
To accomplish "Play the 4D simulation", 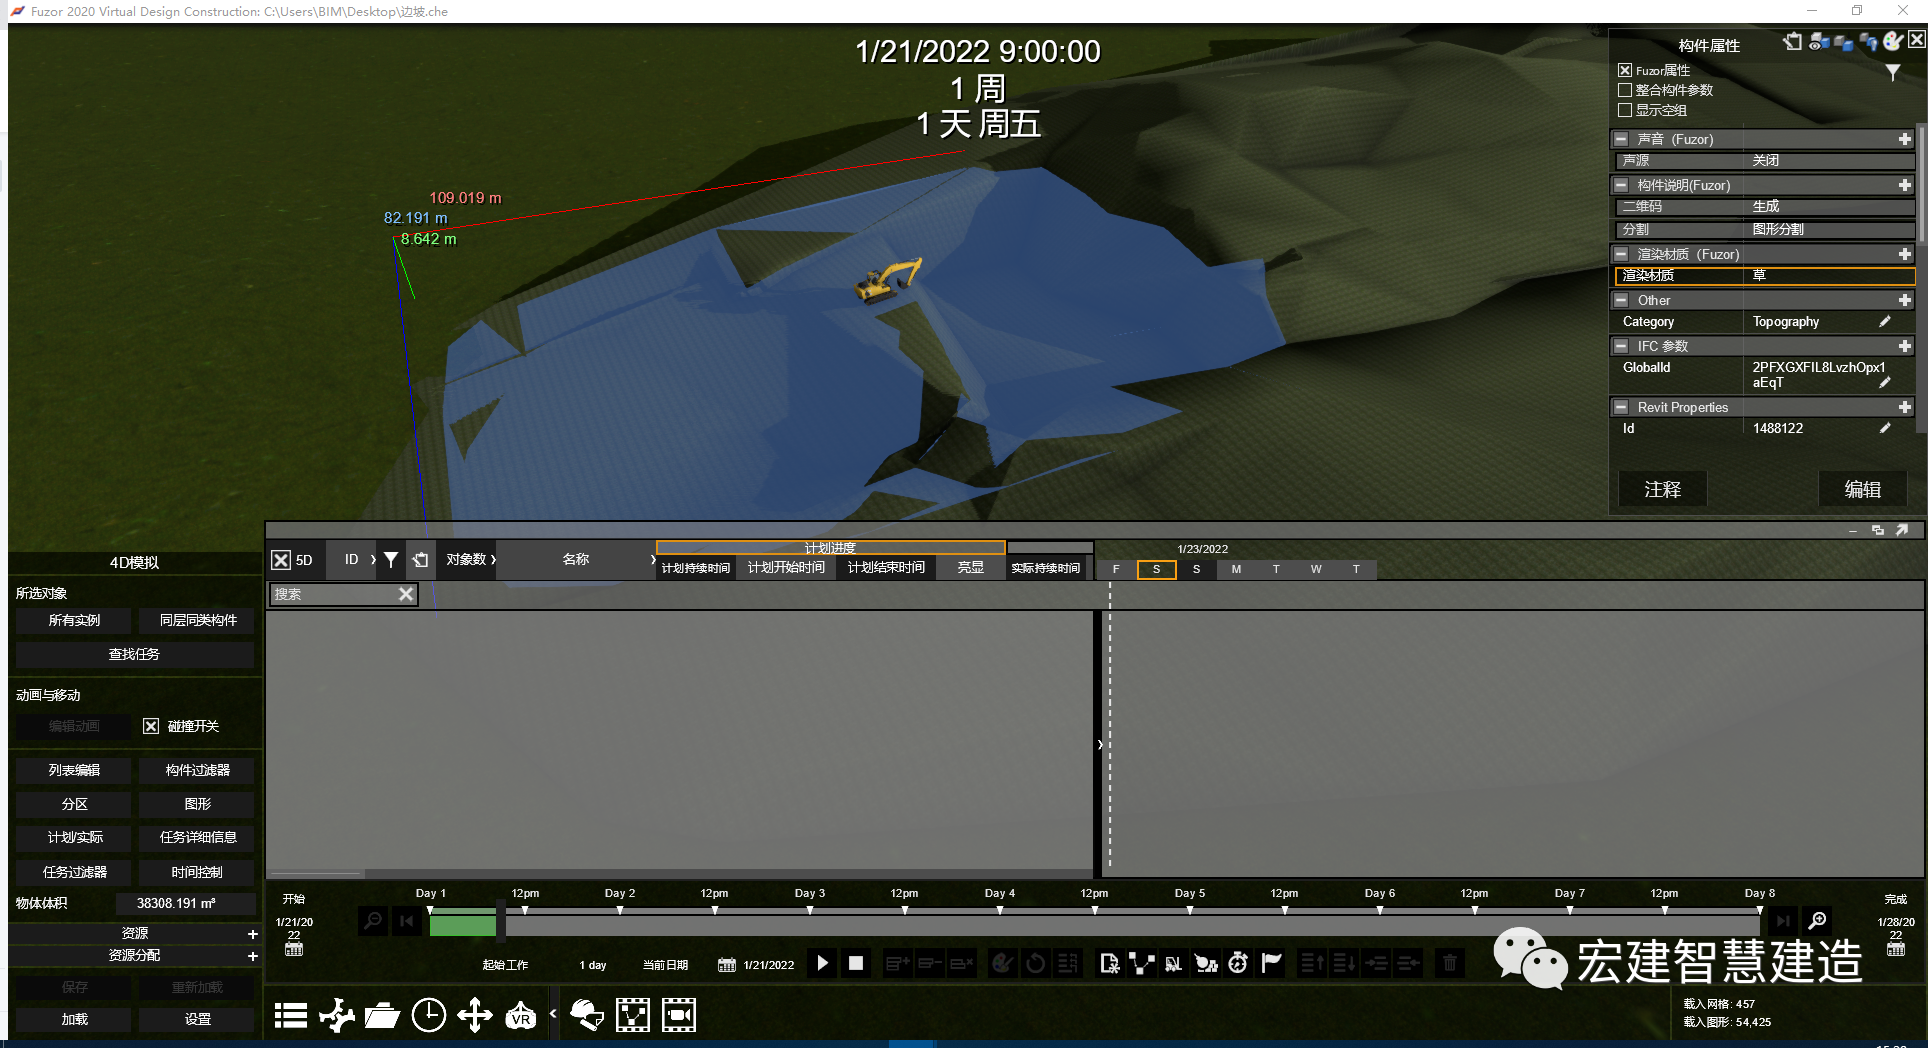I will coord(822,963).
